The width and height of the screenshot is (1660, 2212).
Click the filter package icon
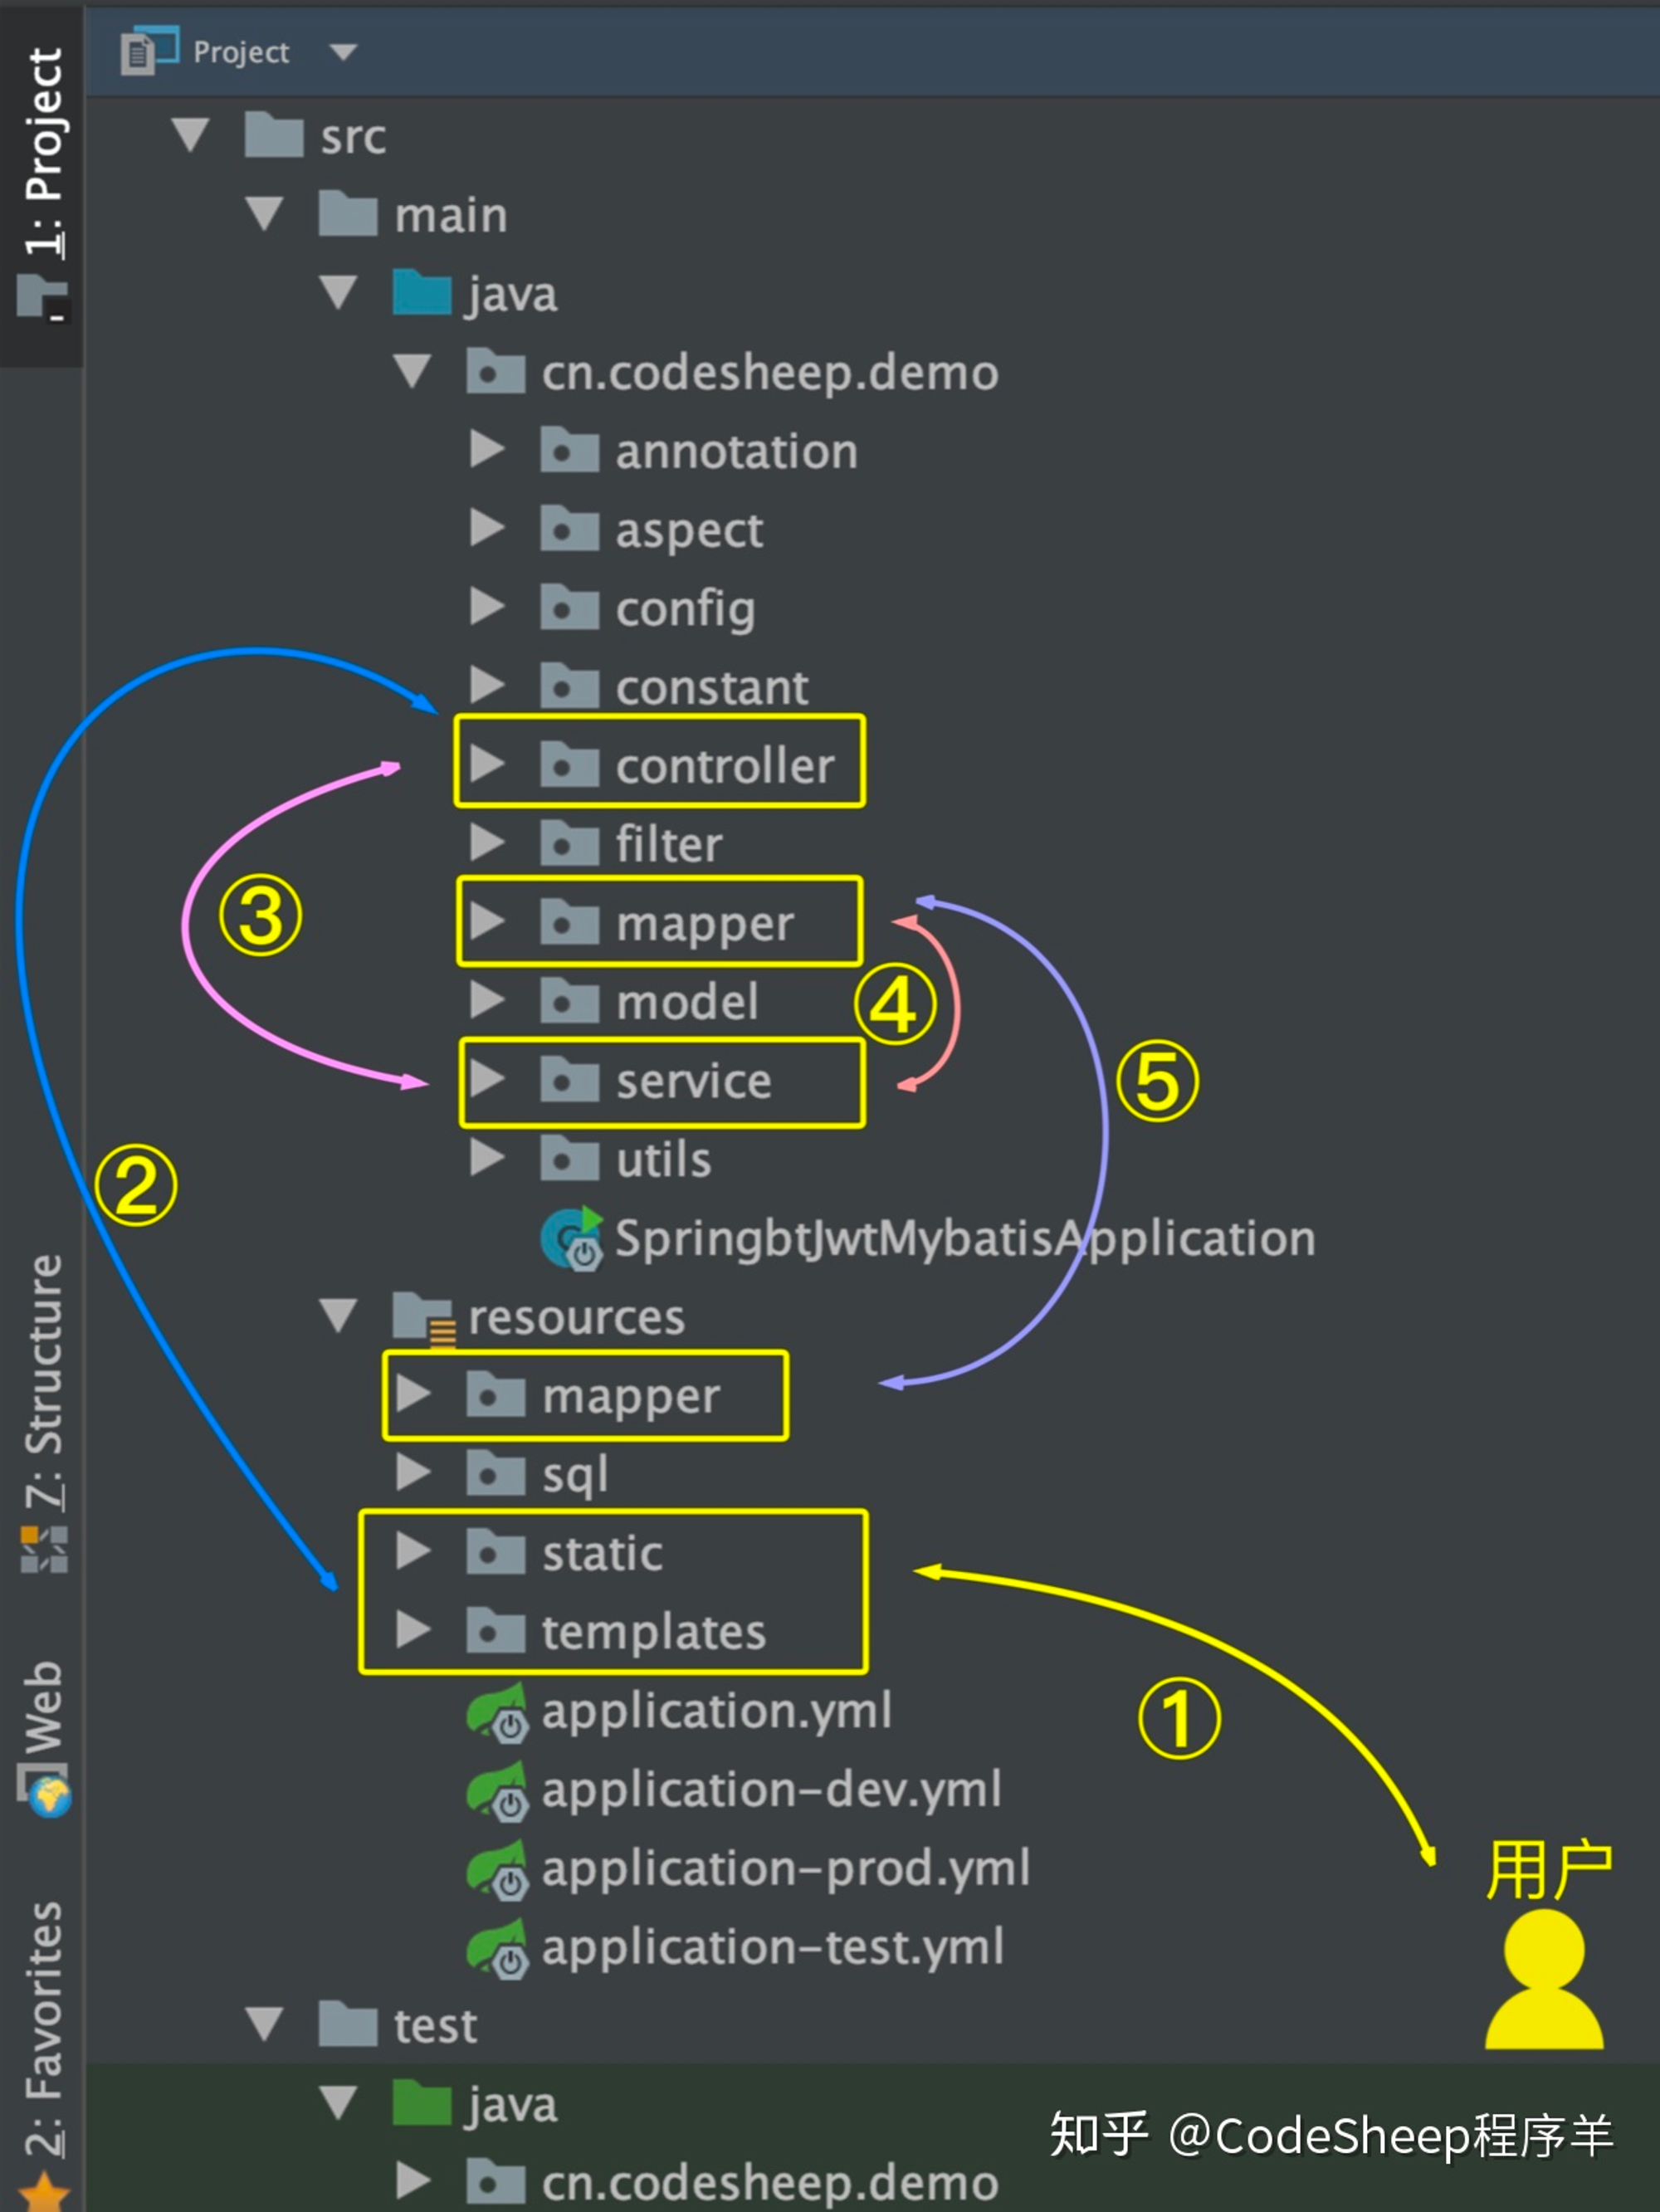tap(570, 843)
